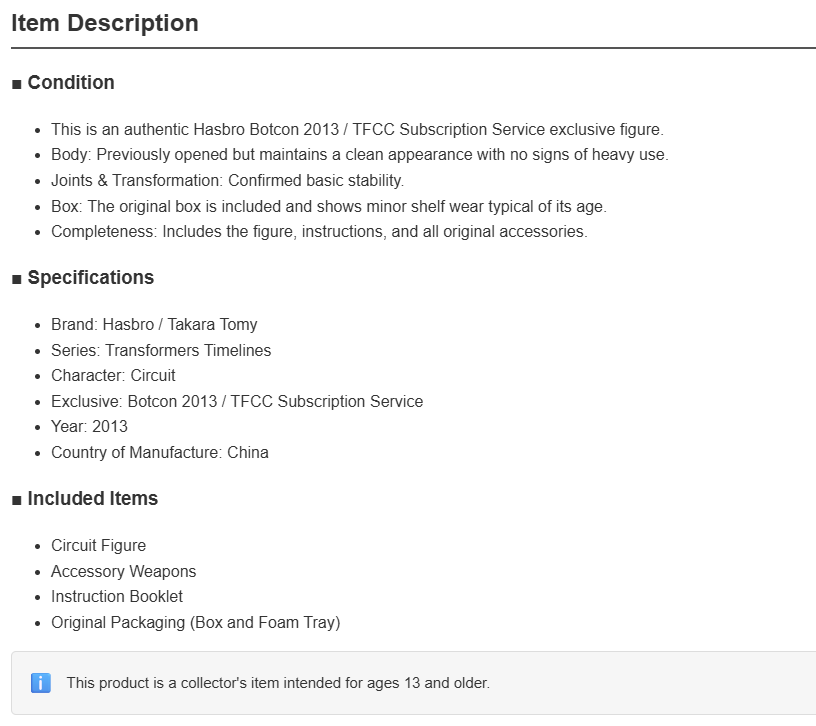Click the Instruction Booklet list item

[x=117, y=596]
